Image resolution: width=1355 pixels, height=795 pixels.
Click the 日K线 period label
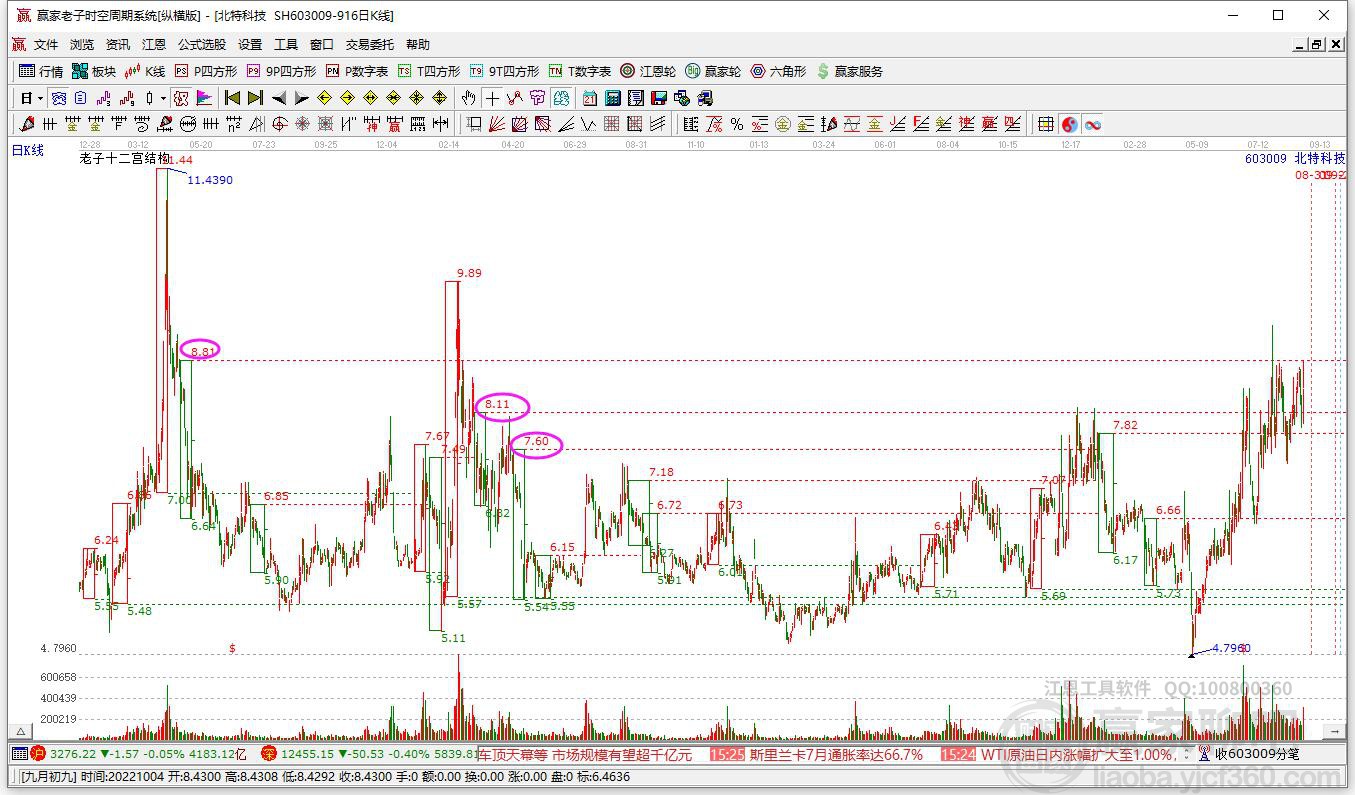(x=28, y=151)
